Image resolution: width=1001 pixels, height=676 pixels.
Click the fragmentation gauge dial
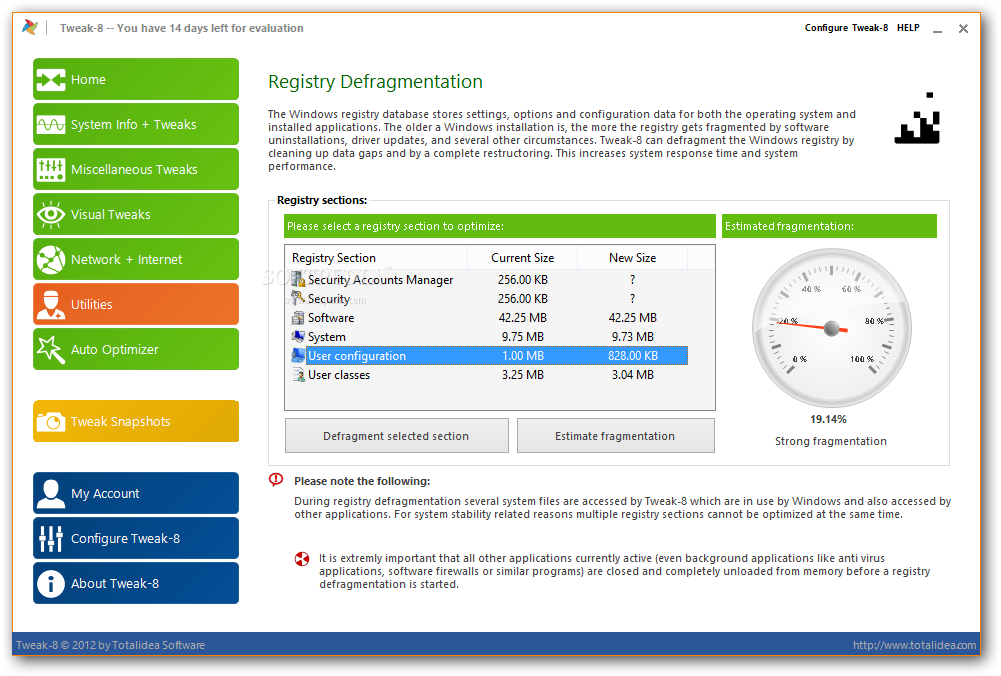pyautogui.click(x=831, y=328)
